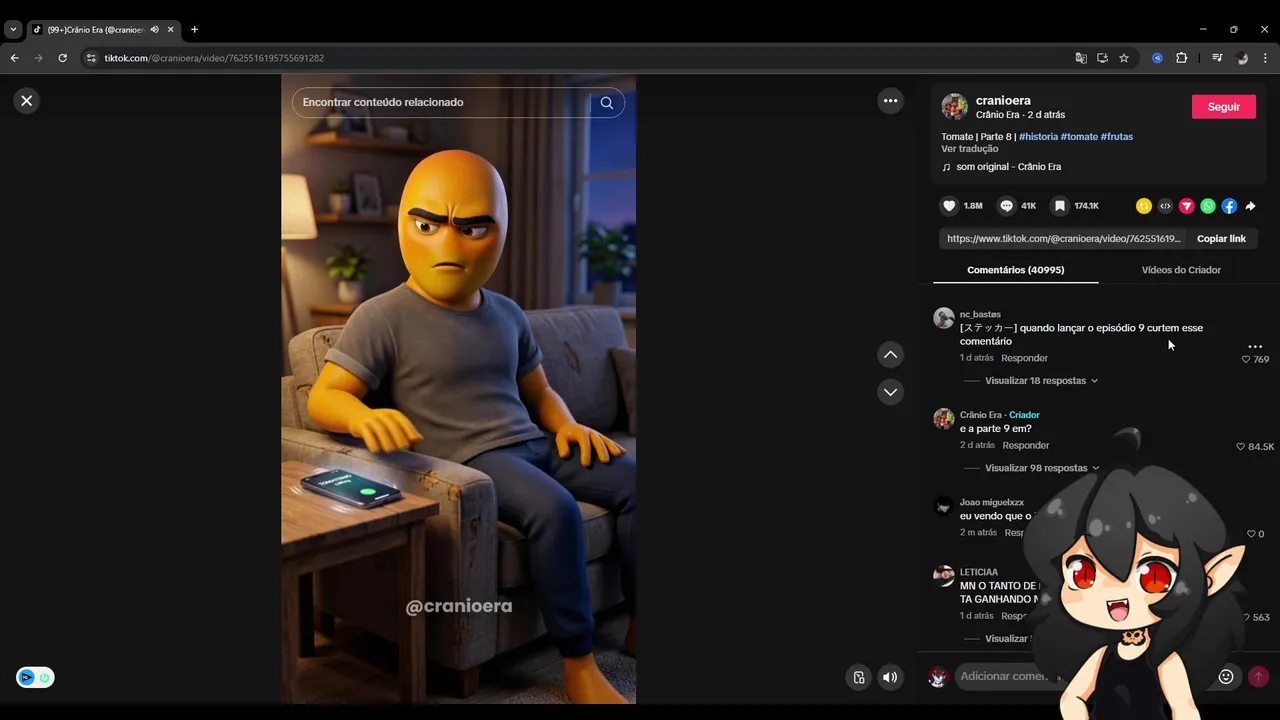The height and width of the screenshot is (720, 1280).
Task: Switch to Vídeos do Criador tab
Action: click(1181, 270)
